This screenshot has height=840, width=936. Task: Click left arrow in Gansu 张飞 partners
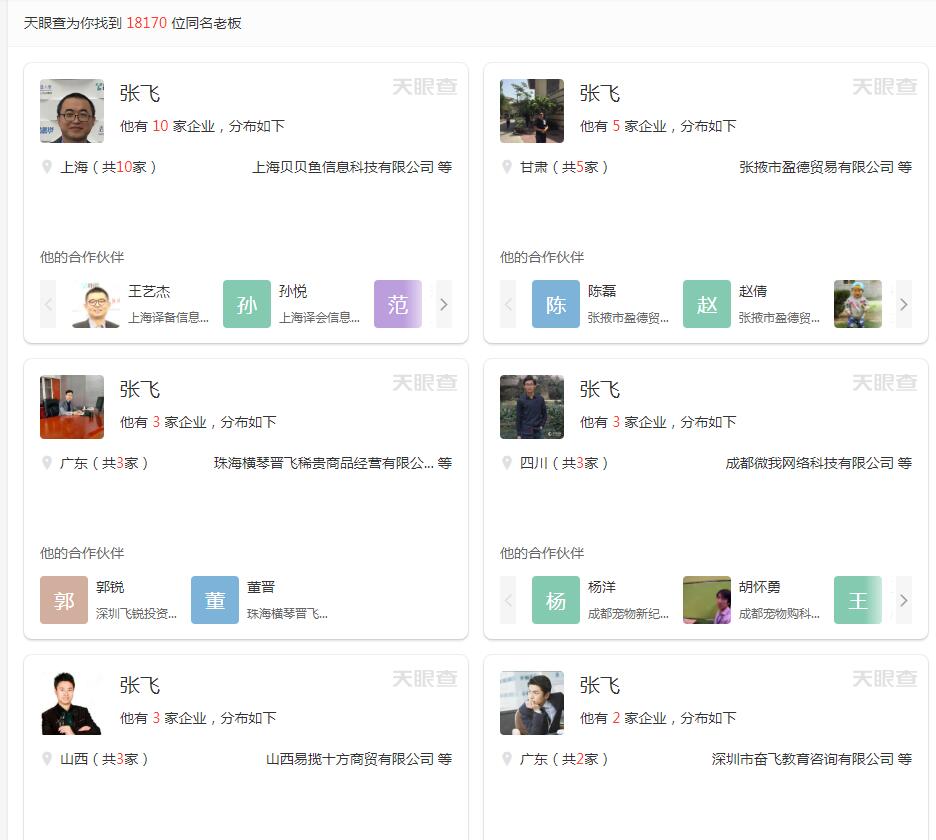(508, 304)
